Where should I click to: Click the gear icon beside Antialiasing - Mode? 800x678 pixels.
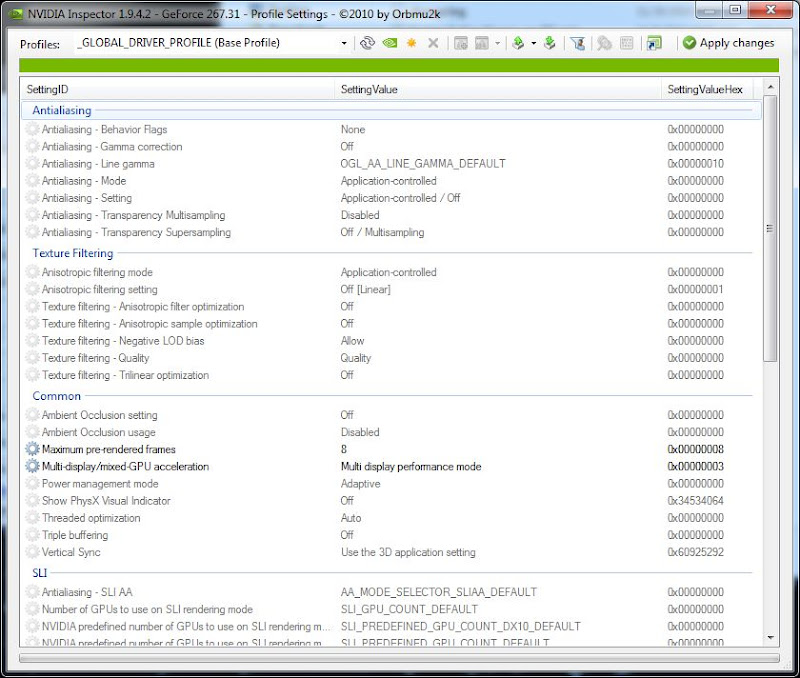(32, 181)
